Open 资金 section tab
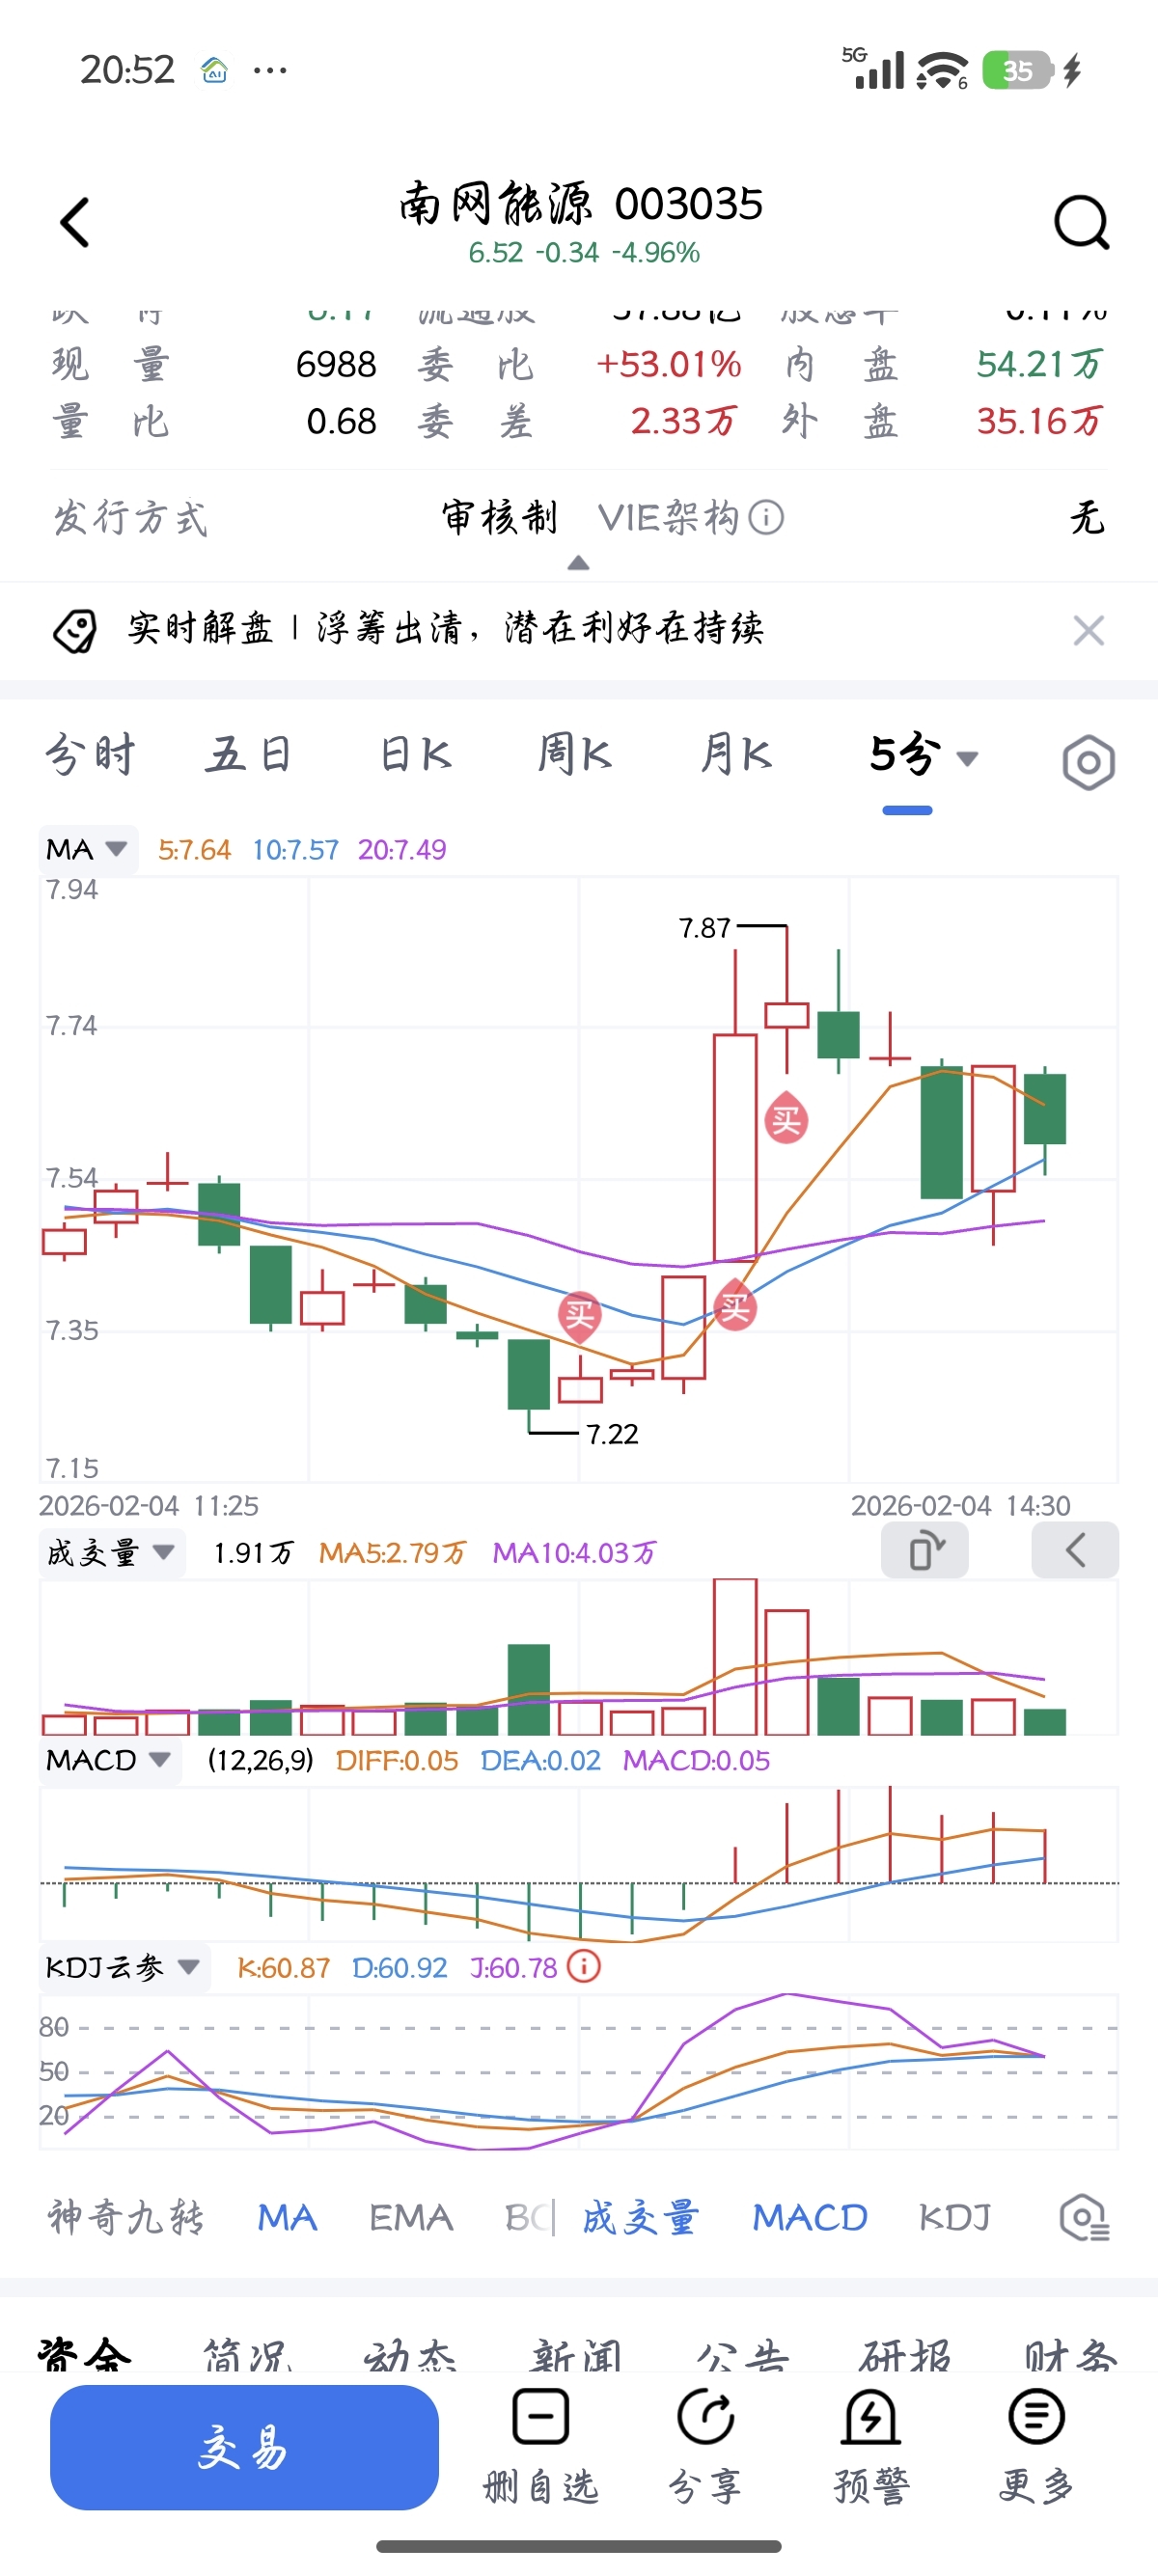 pos(84,2355)
